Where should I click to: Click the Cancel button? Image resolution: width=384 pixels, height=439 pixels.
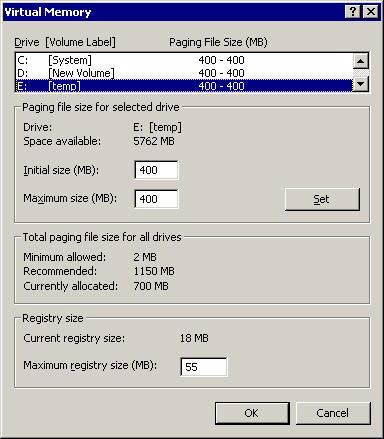pyautogui.click(x=333, y=413)
